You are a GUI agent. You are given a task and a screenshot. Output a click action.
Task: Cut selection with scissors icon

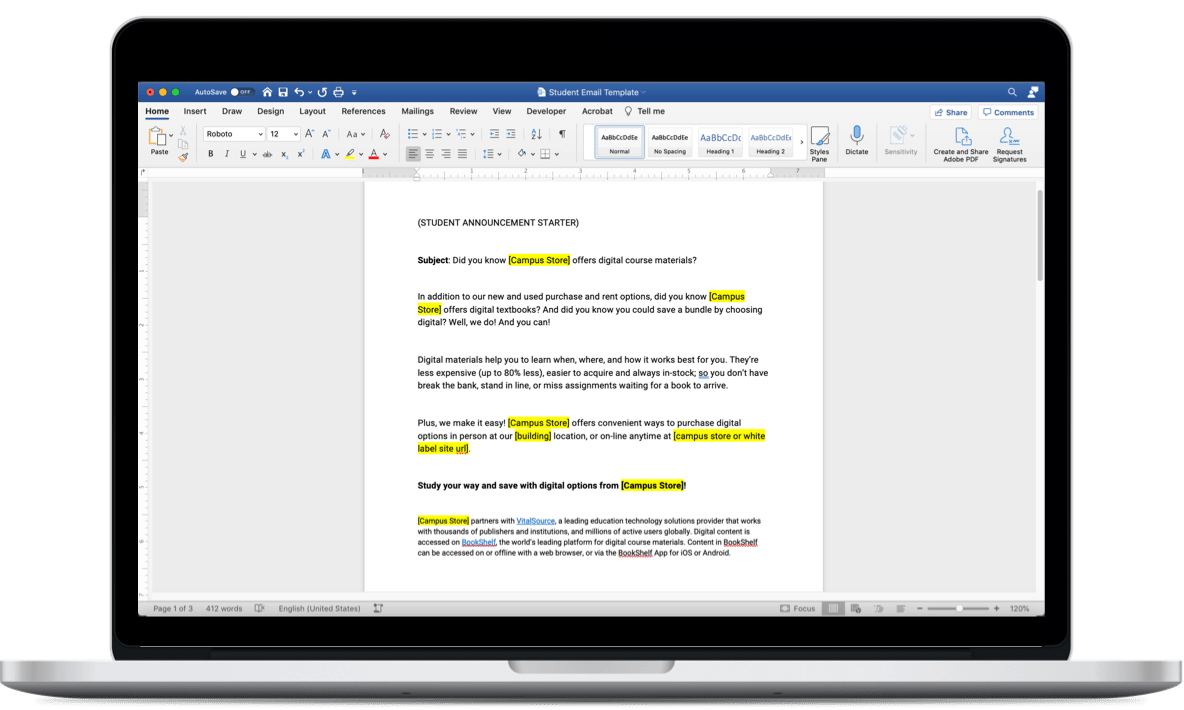[183, 131]
